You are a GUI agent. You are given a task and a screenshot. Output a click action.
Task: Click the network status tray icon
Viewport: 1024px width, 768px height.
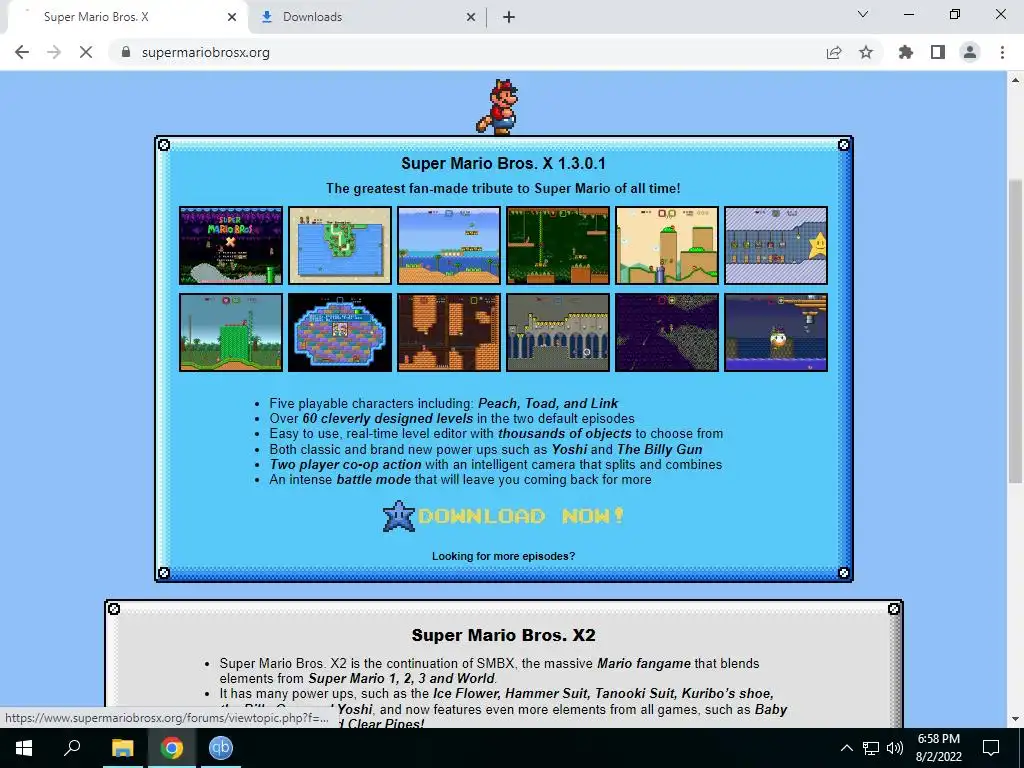871,748
